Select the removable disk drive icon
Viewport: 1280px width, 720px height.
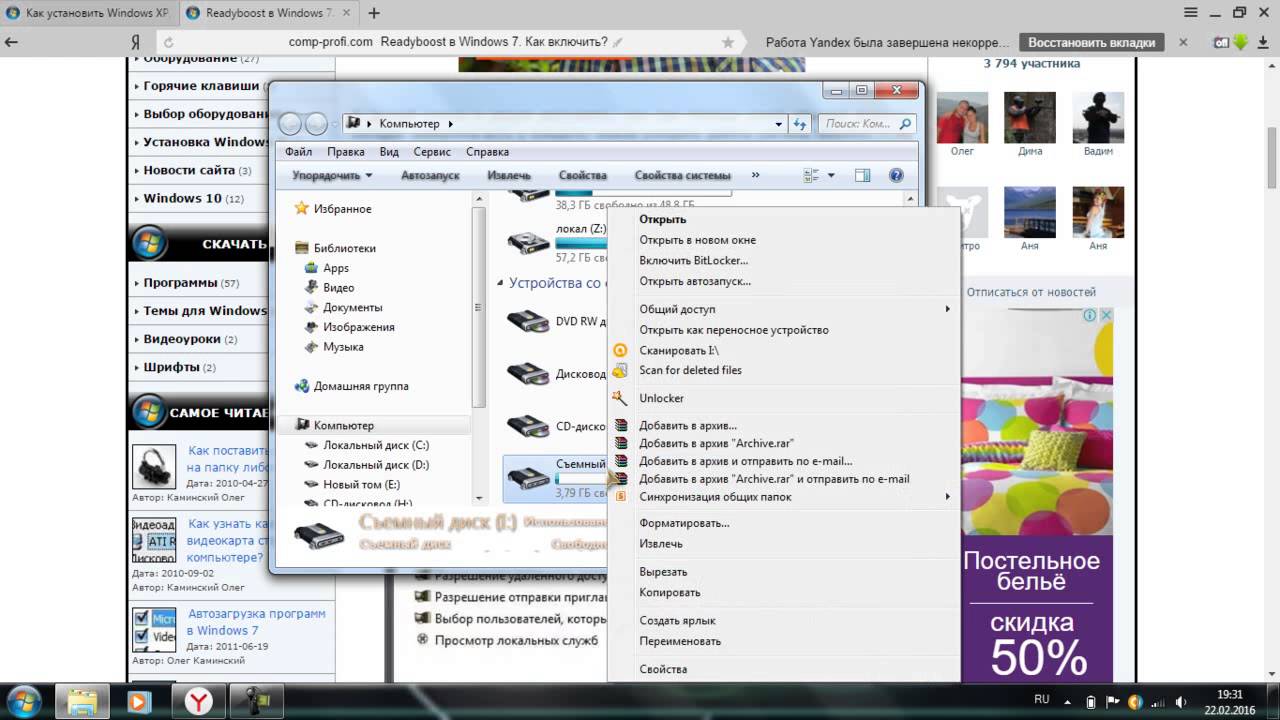(527, 478)
